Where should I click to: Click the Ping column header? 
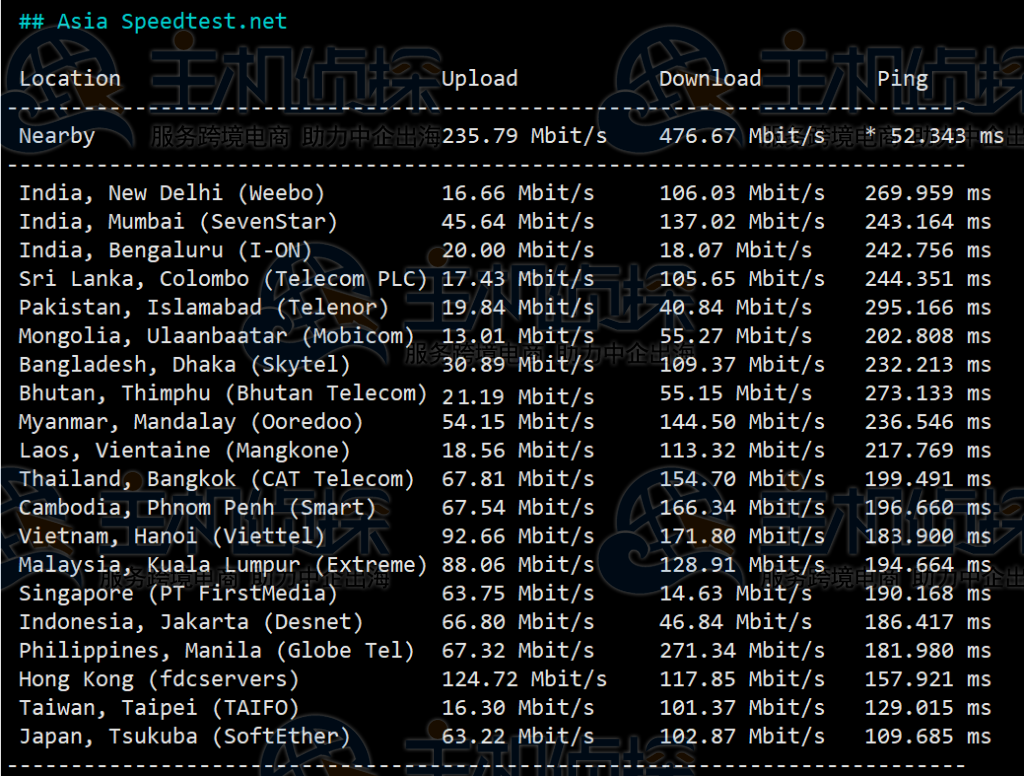(x=902, y=78)
